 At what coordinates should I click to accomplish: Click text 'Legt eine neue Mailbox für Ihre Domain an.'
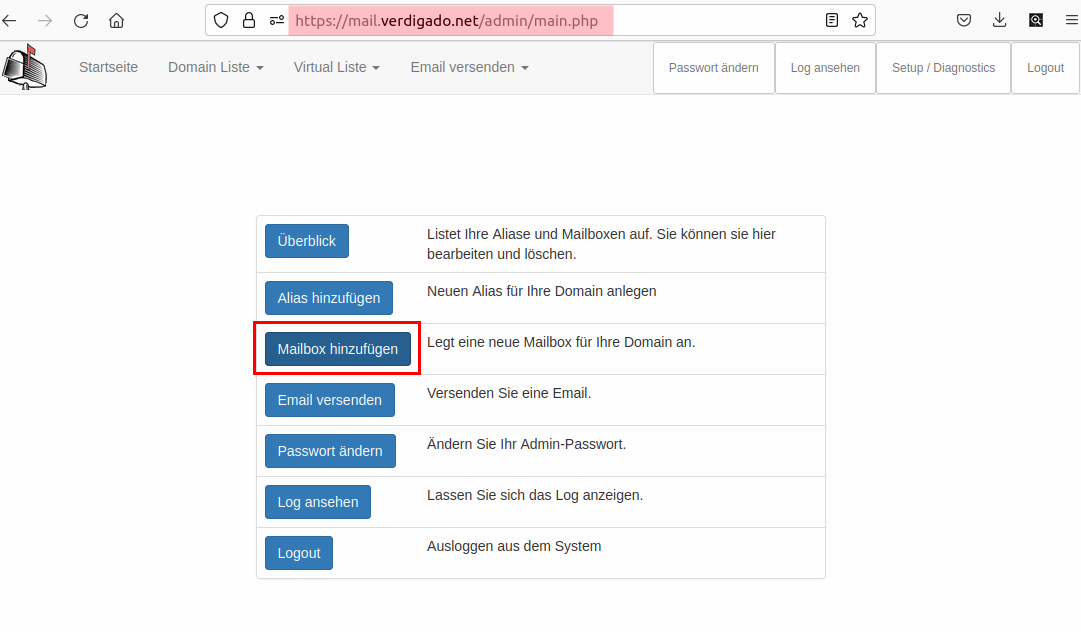pos(560,343)
